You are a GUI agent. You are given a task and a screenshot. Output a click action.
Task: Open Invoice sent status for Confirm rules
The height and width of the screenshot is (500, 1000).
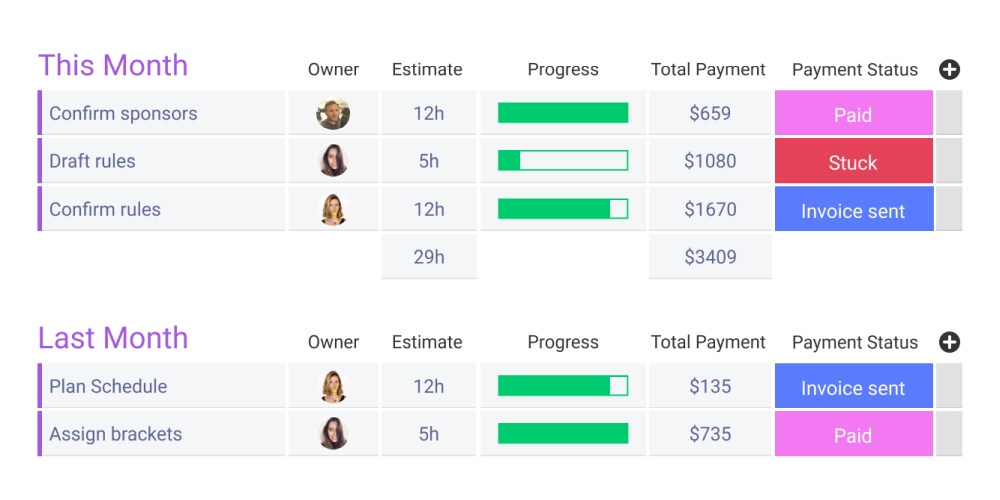[853, 210]
